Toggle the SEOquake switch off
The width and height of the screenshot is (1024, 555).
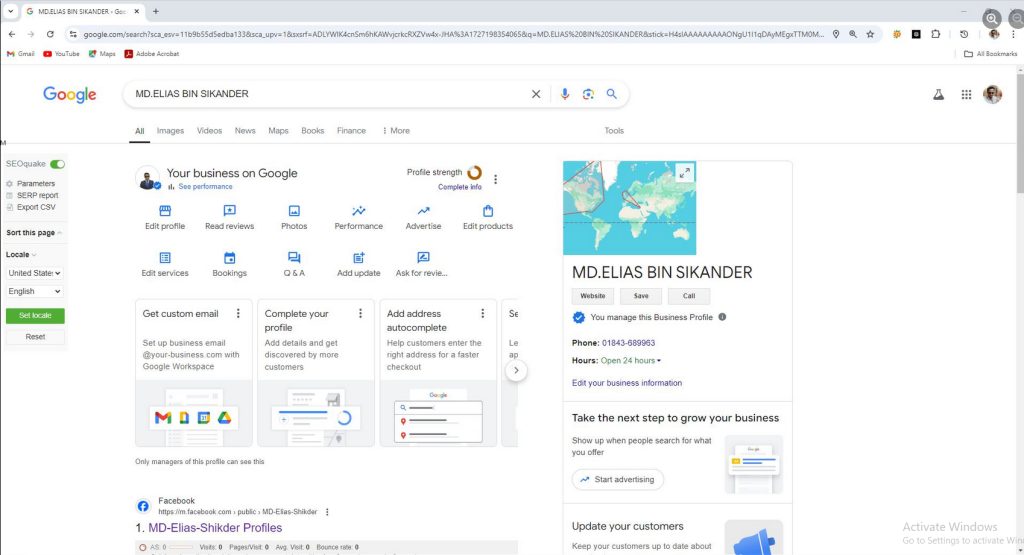(x=57, y=164)
